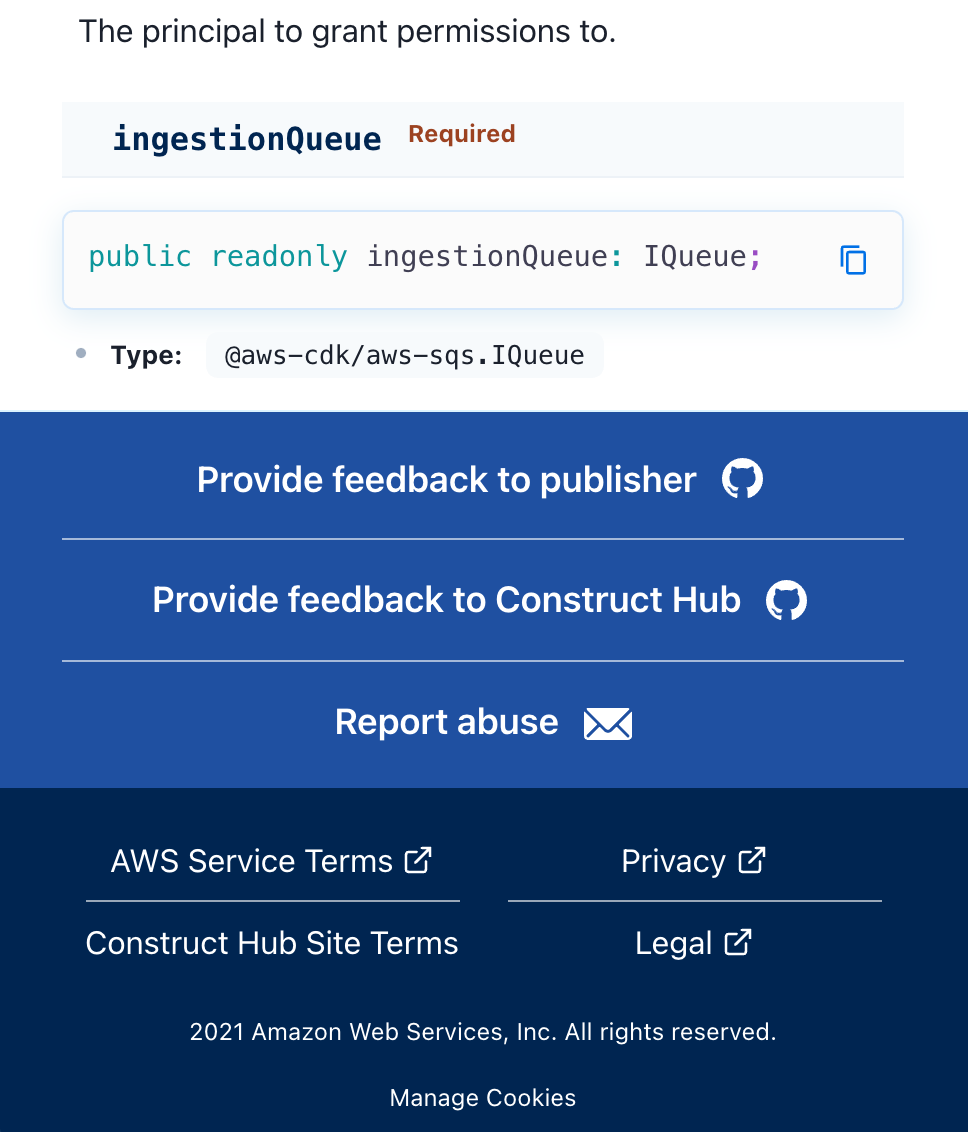Open the AWS Service Terms page
The image size is (968, 1132).
pyautogui.click(x=251, y=861)
